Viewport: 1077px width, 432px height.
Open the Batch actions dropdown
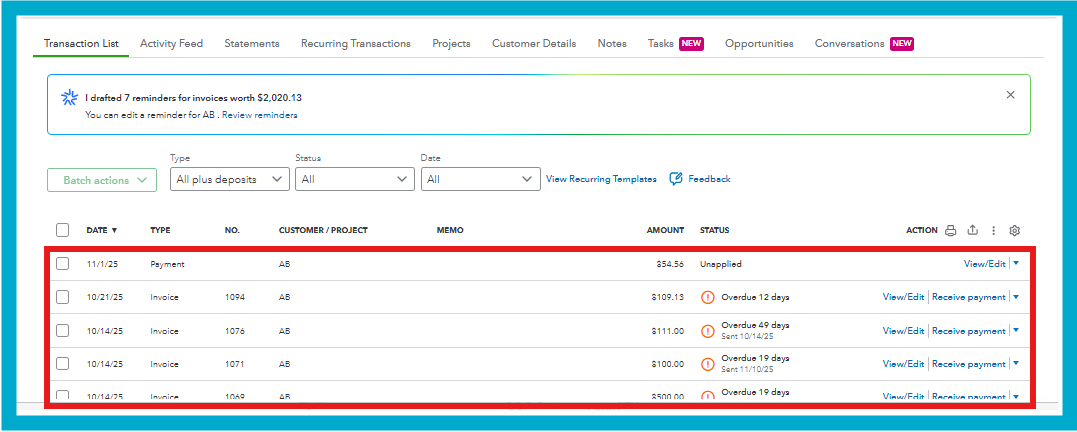point(102,180)
